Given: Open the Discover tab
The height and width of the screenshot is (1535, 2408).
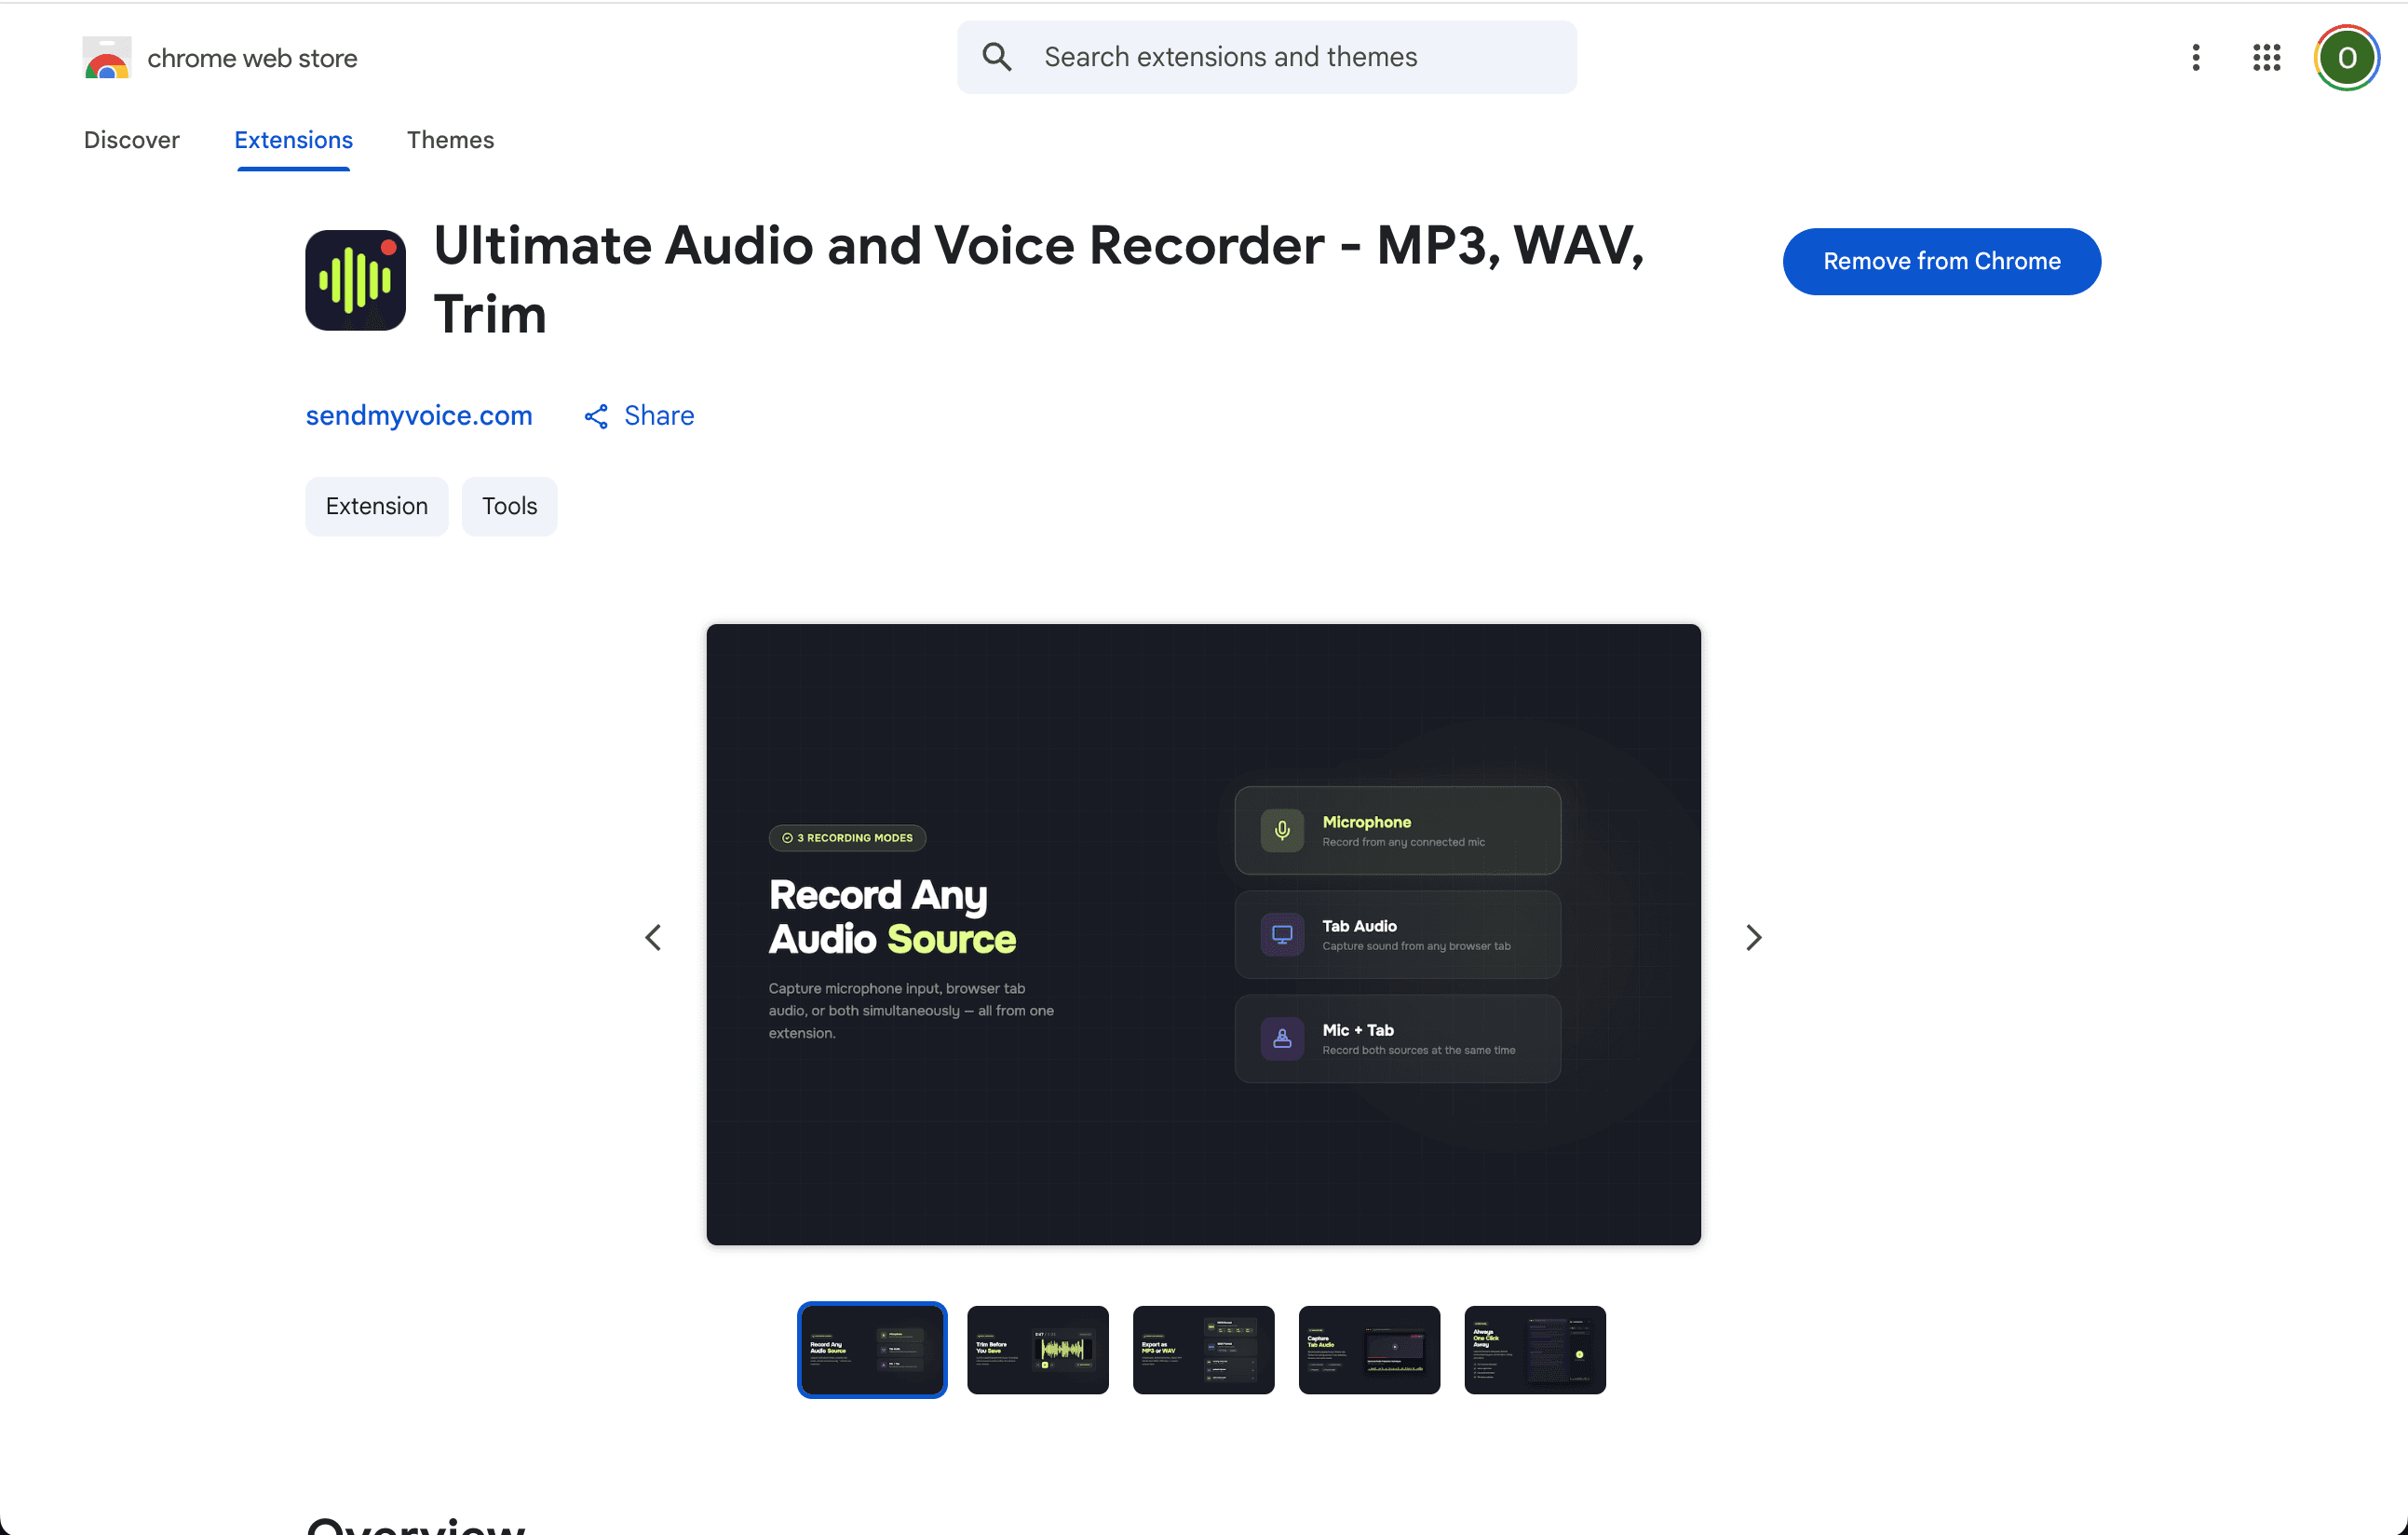Looking at the screenshot, I should pyautogui.click(x=131, y=140).
